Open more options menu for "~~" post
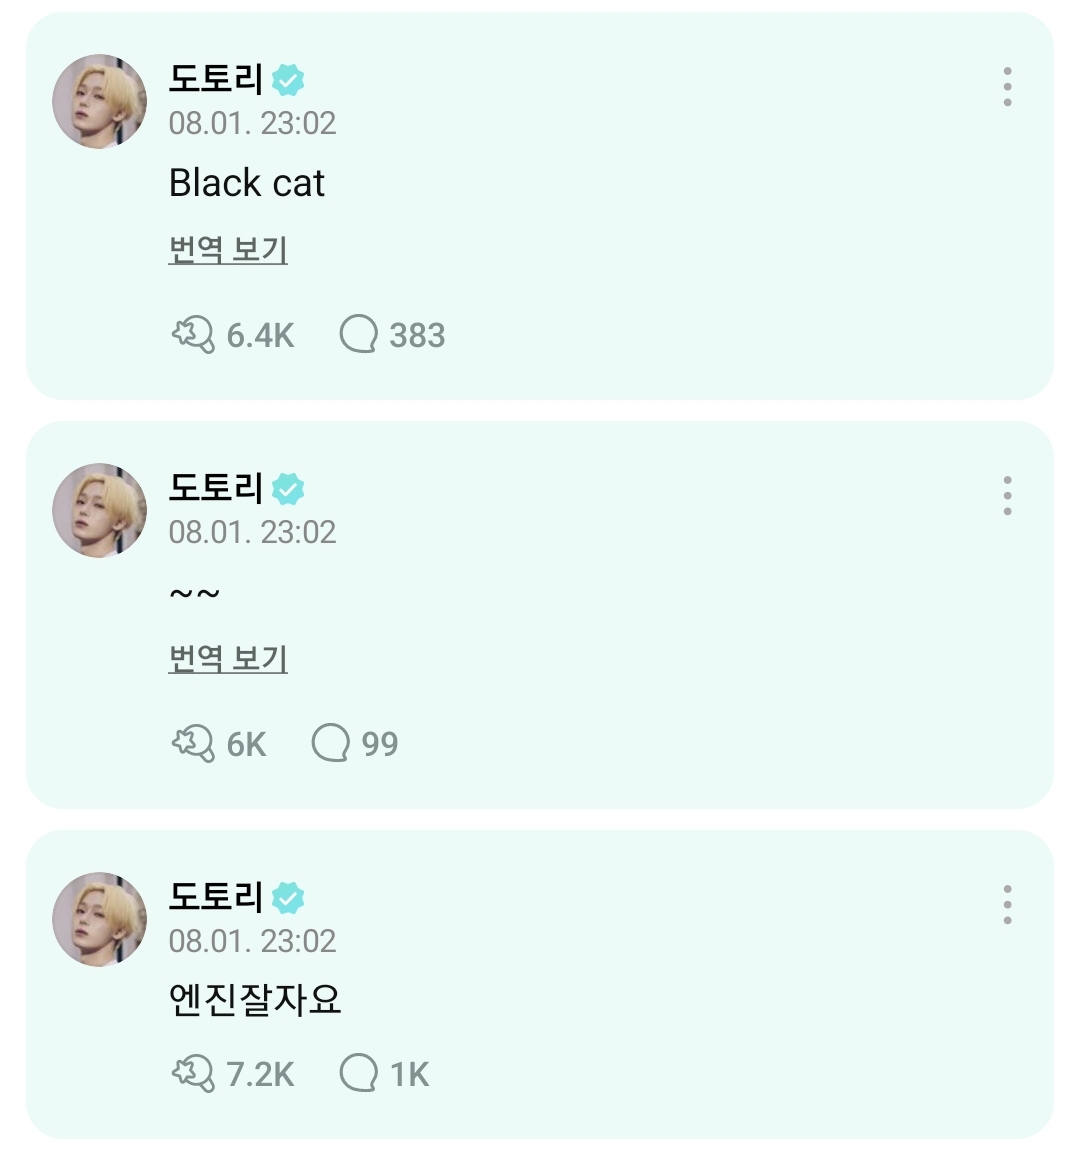1080x1157 pixels. pyautogui.click(x=1007, y=496)
